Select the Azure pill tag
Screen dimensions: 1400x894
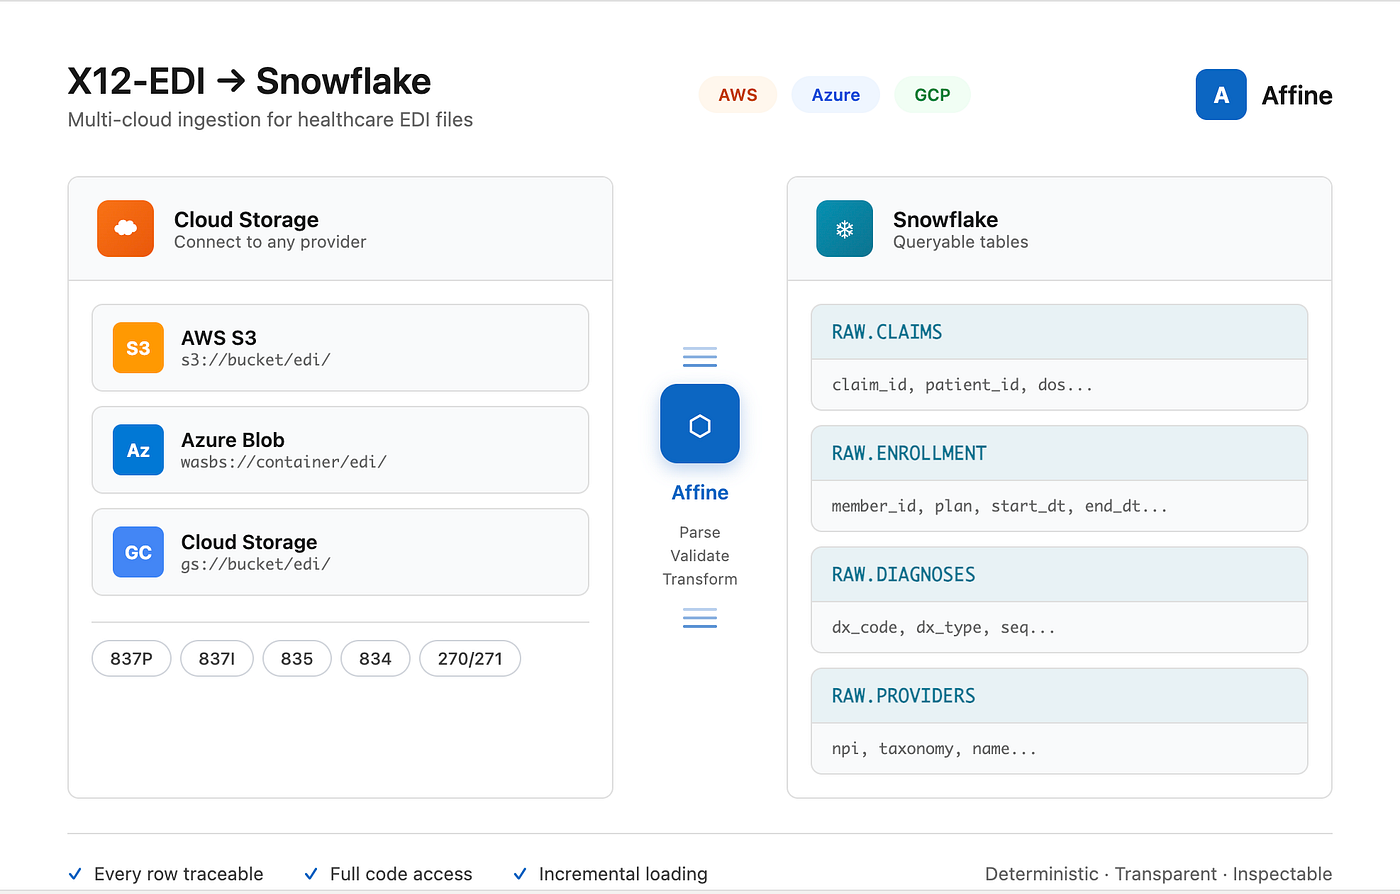coord(836,95)
